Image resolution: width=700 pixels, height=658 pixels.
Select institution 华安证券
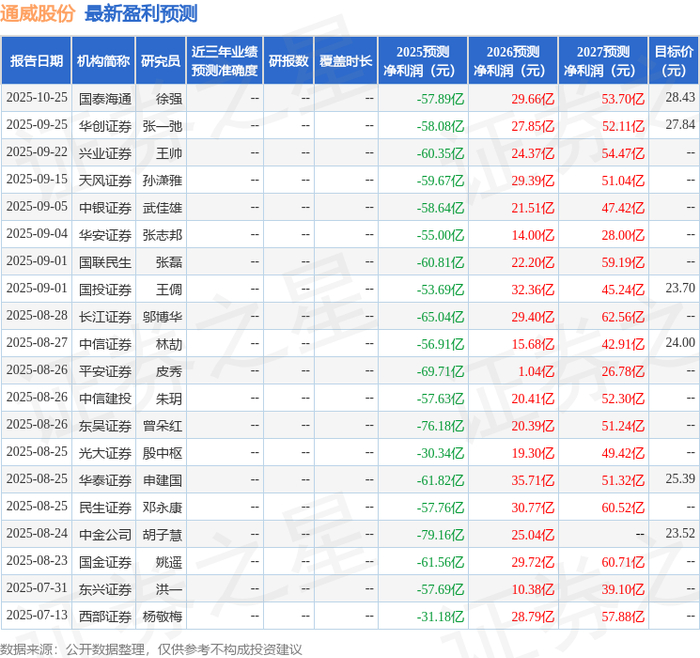(x=105, y=235)
